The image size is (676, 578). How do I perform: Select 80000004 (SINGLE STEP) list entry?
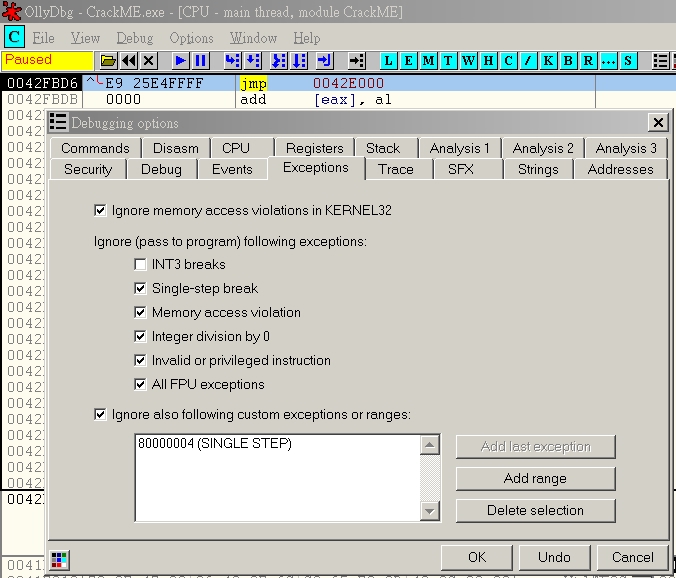coord(215,444)
